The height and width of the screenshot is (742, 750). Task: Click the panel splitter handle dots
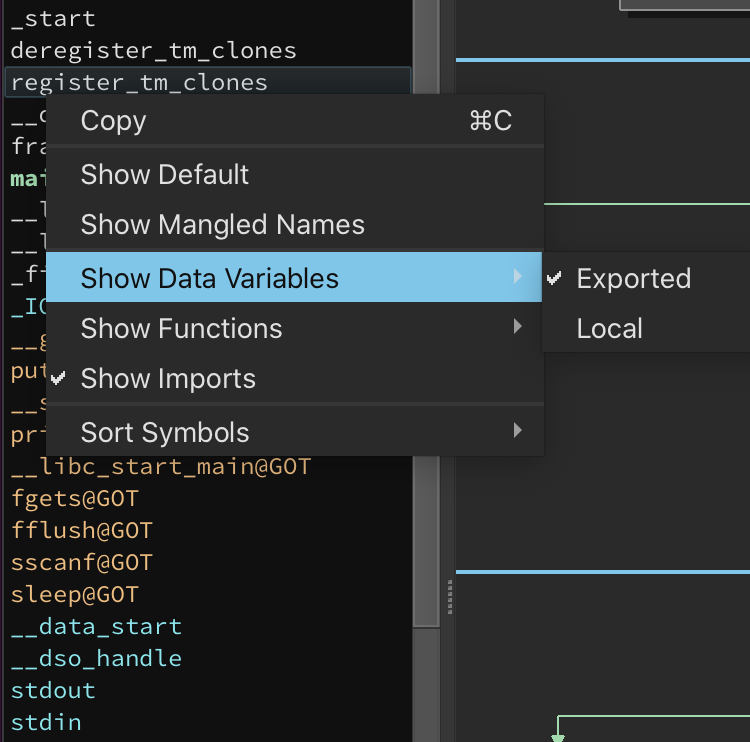click(x=450, y=597)
